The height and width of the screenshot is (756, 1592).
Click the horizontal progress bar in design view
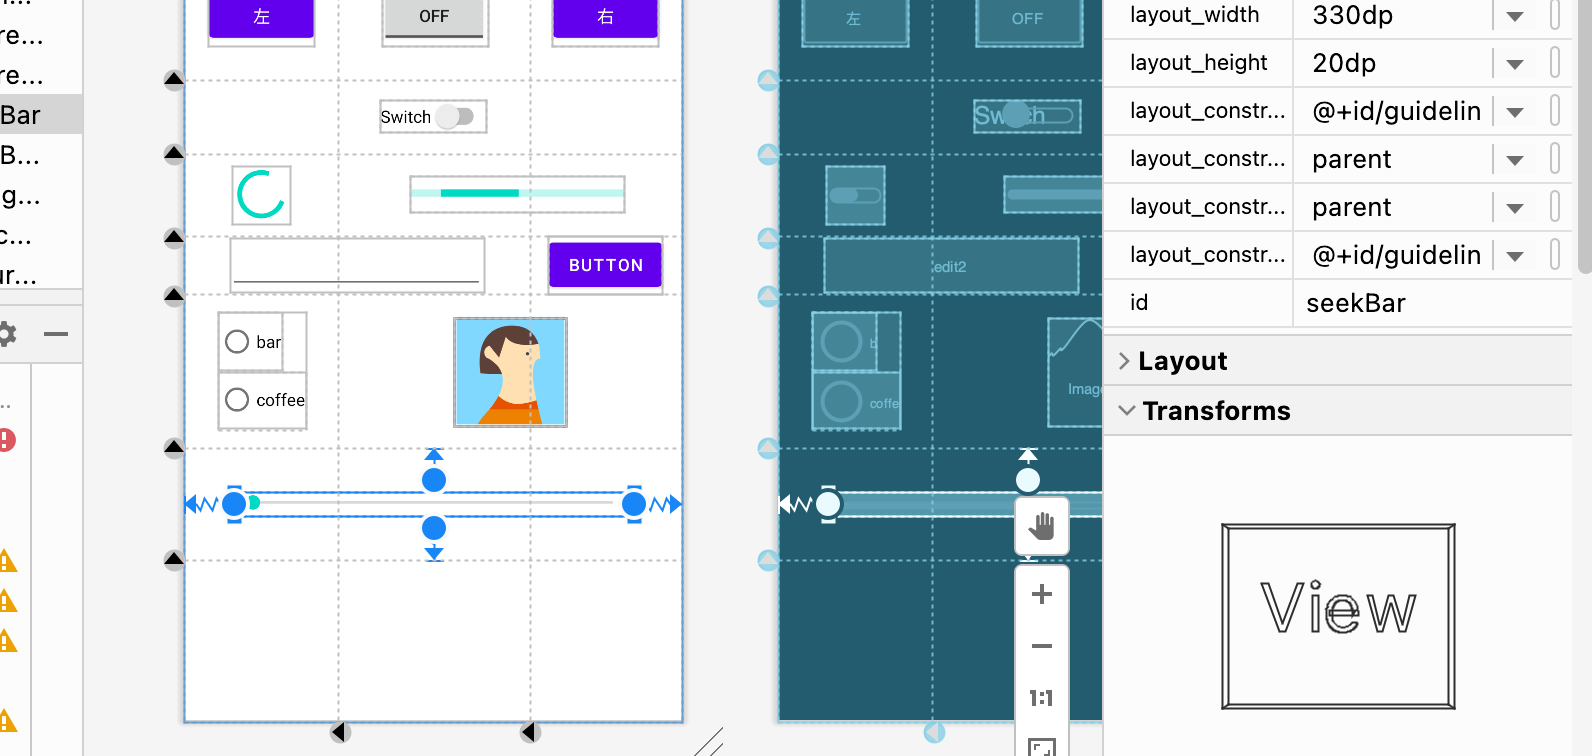518,194
